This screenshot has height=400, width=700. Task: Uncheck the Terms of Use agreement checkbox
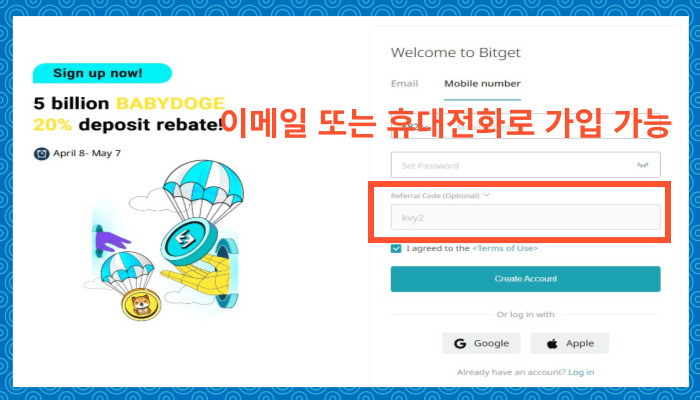(396, 248)
